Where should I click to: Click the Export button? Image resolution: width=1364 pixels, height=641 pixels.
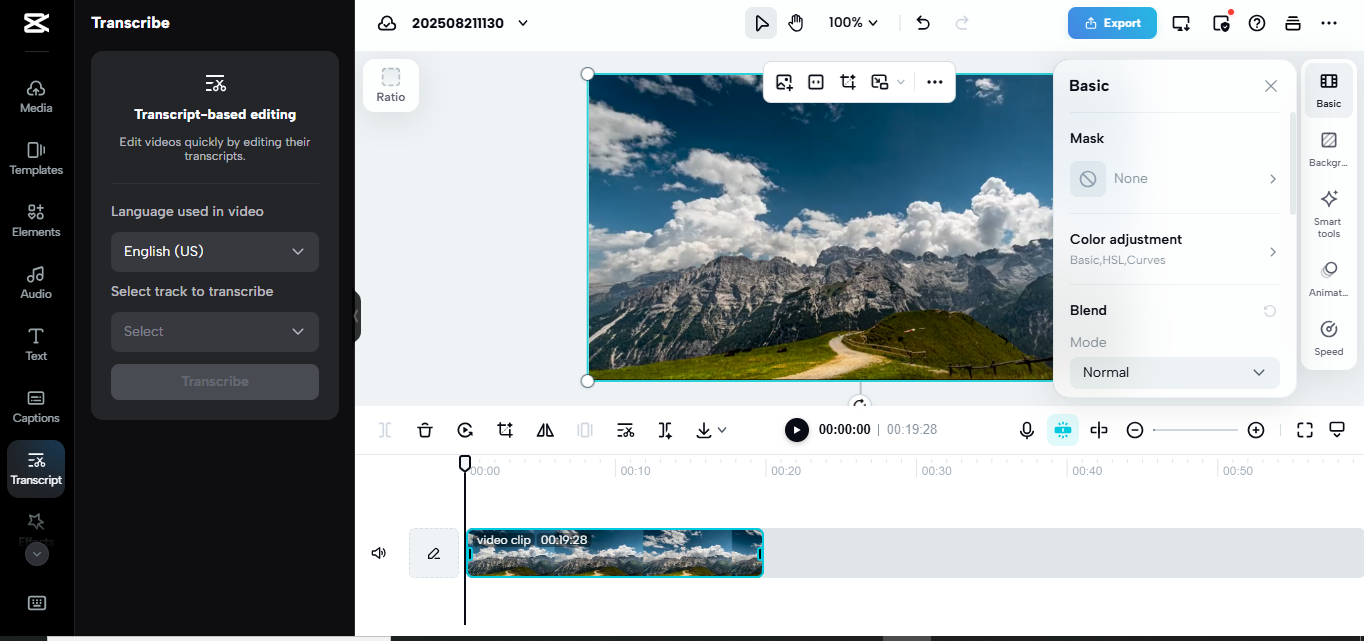(1112, 21)
